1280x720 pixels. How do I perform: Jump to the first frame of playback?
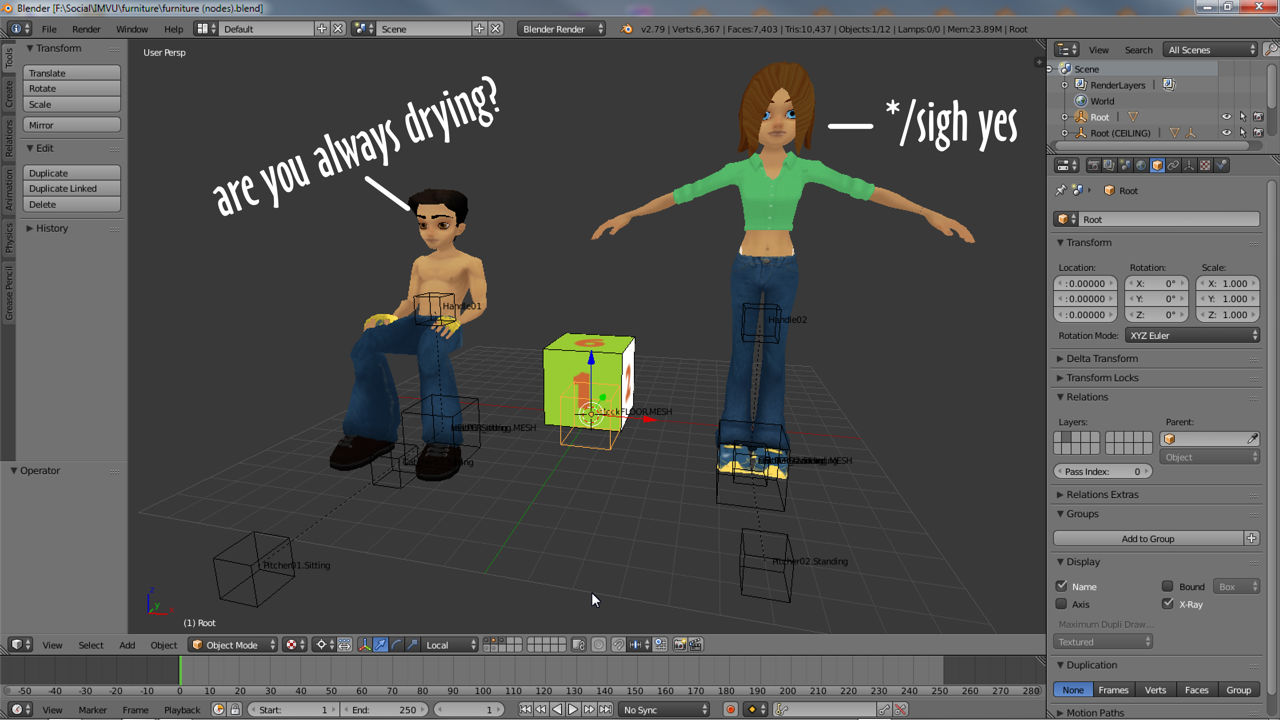click(525, 709)
